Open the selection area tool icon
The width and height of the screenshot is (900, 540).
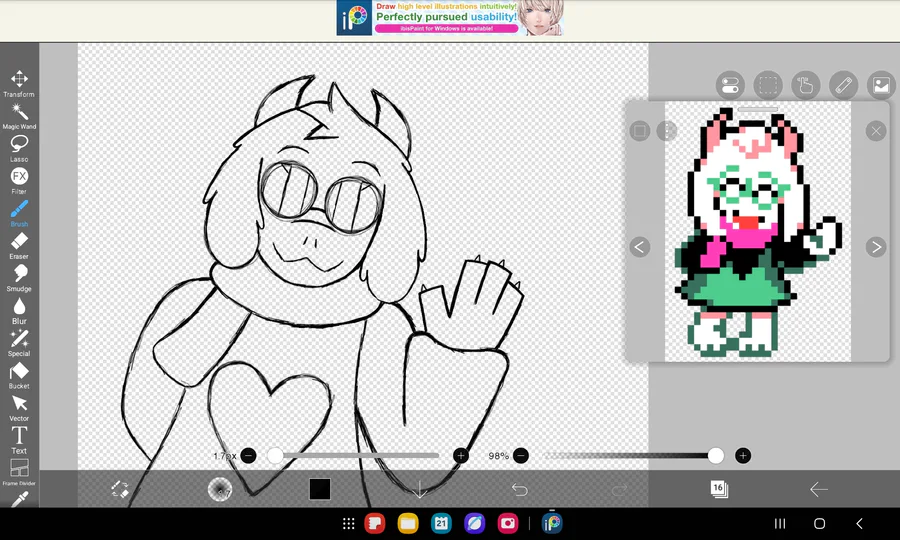click(768, 86)
